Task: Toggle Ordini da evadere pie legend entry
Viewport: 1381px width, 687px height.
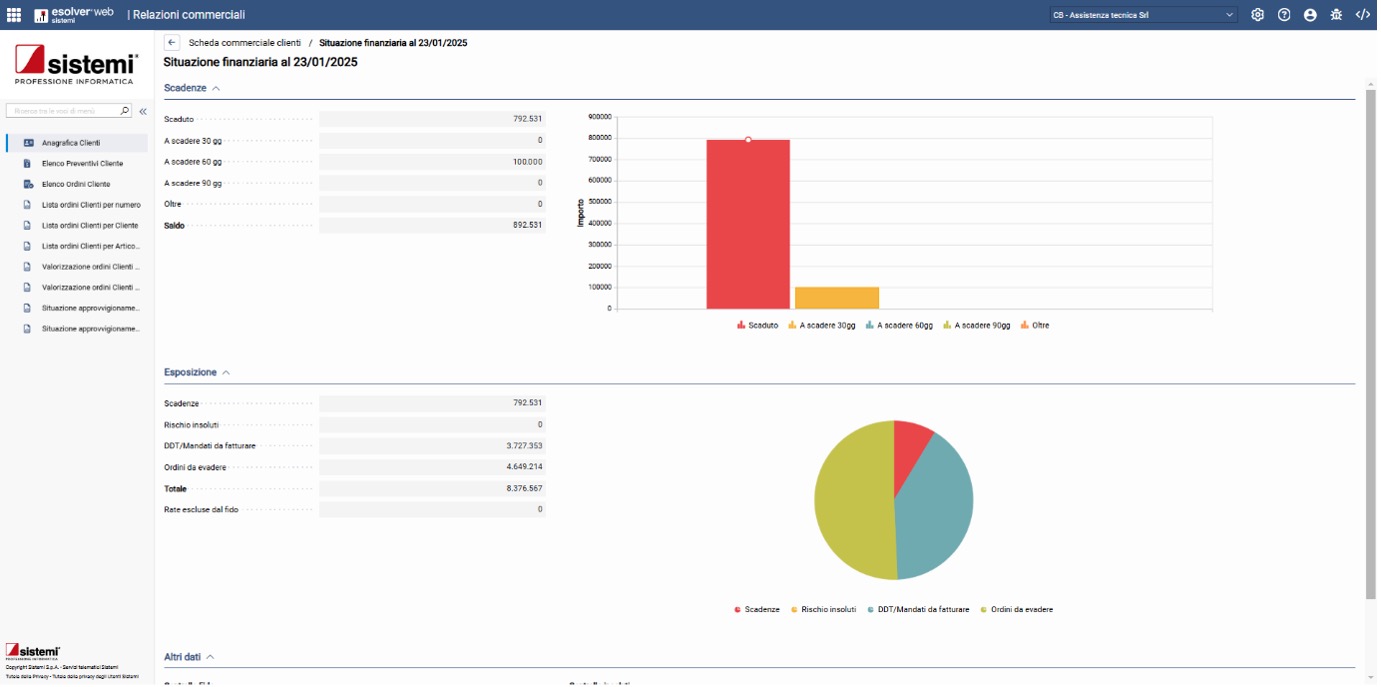Action: coord(1016,610)
